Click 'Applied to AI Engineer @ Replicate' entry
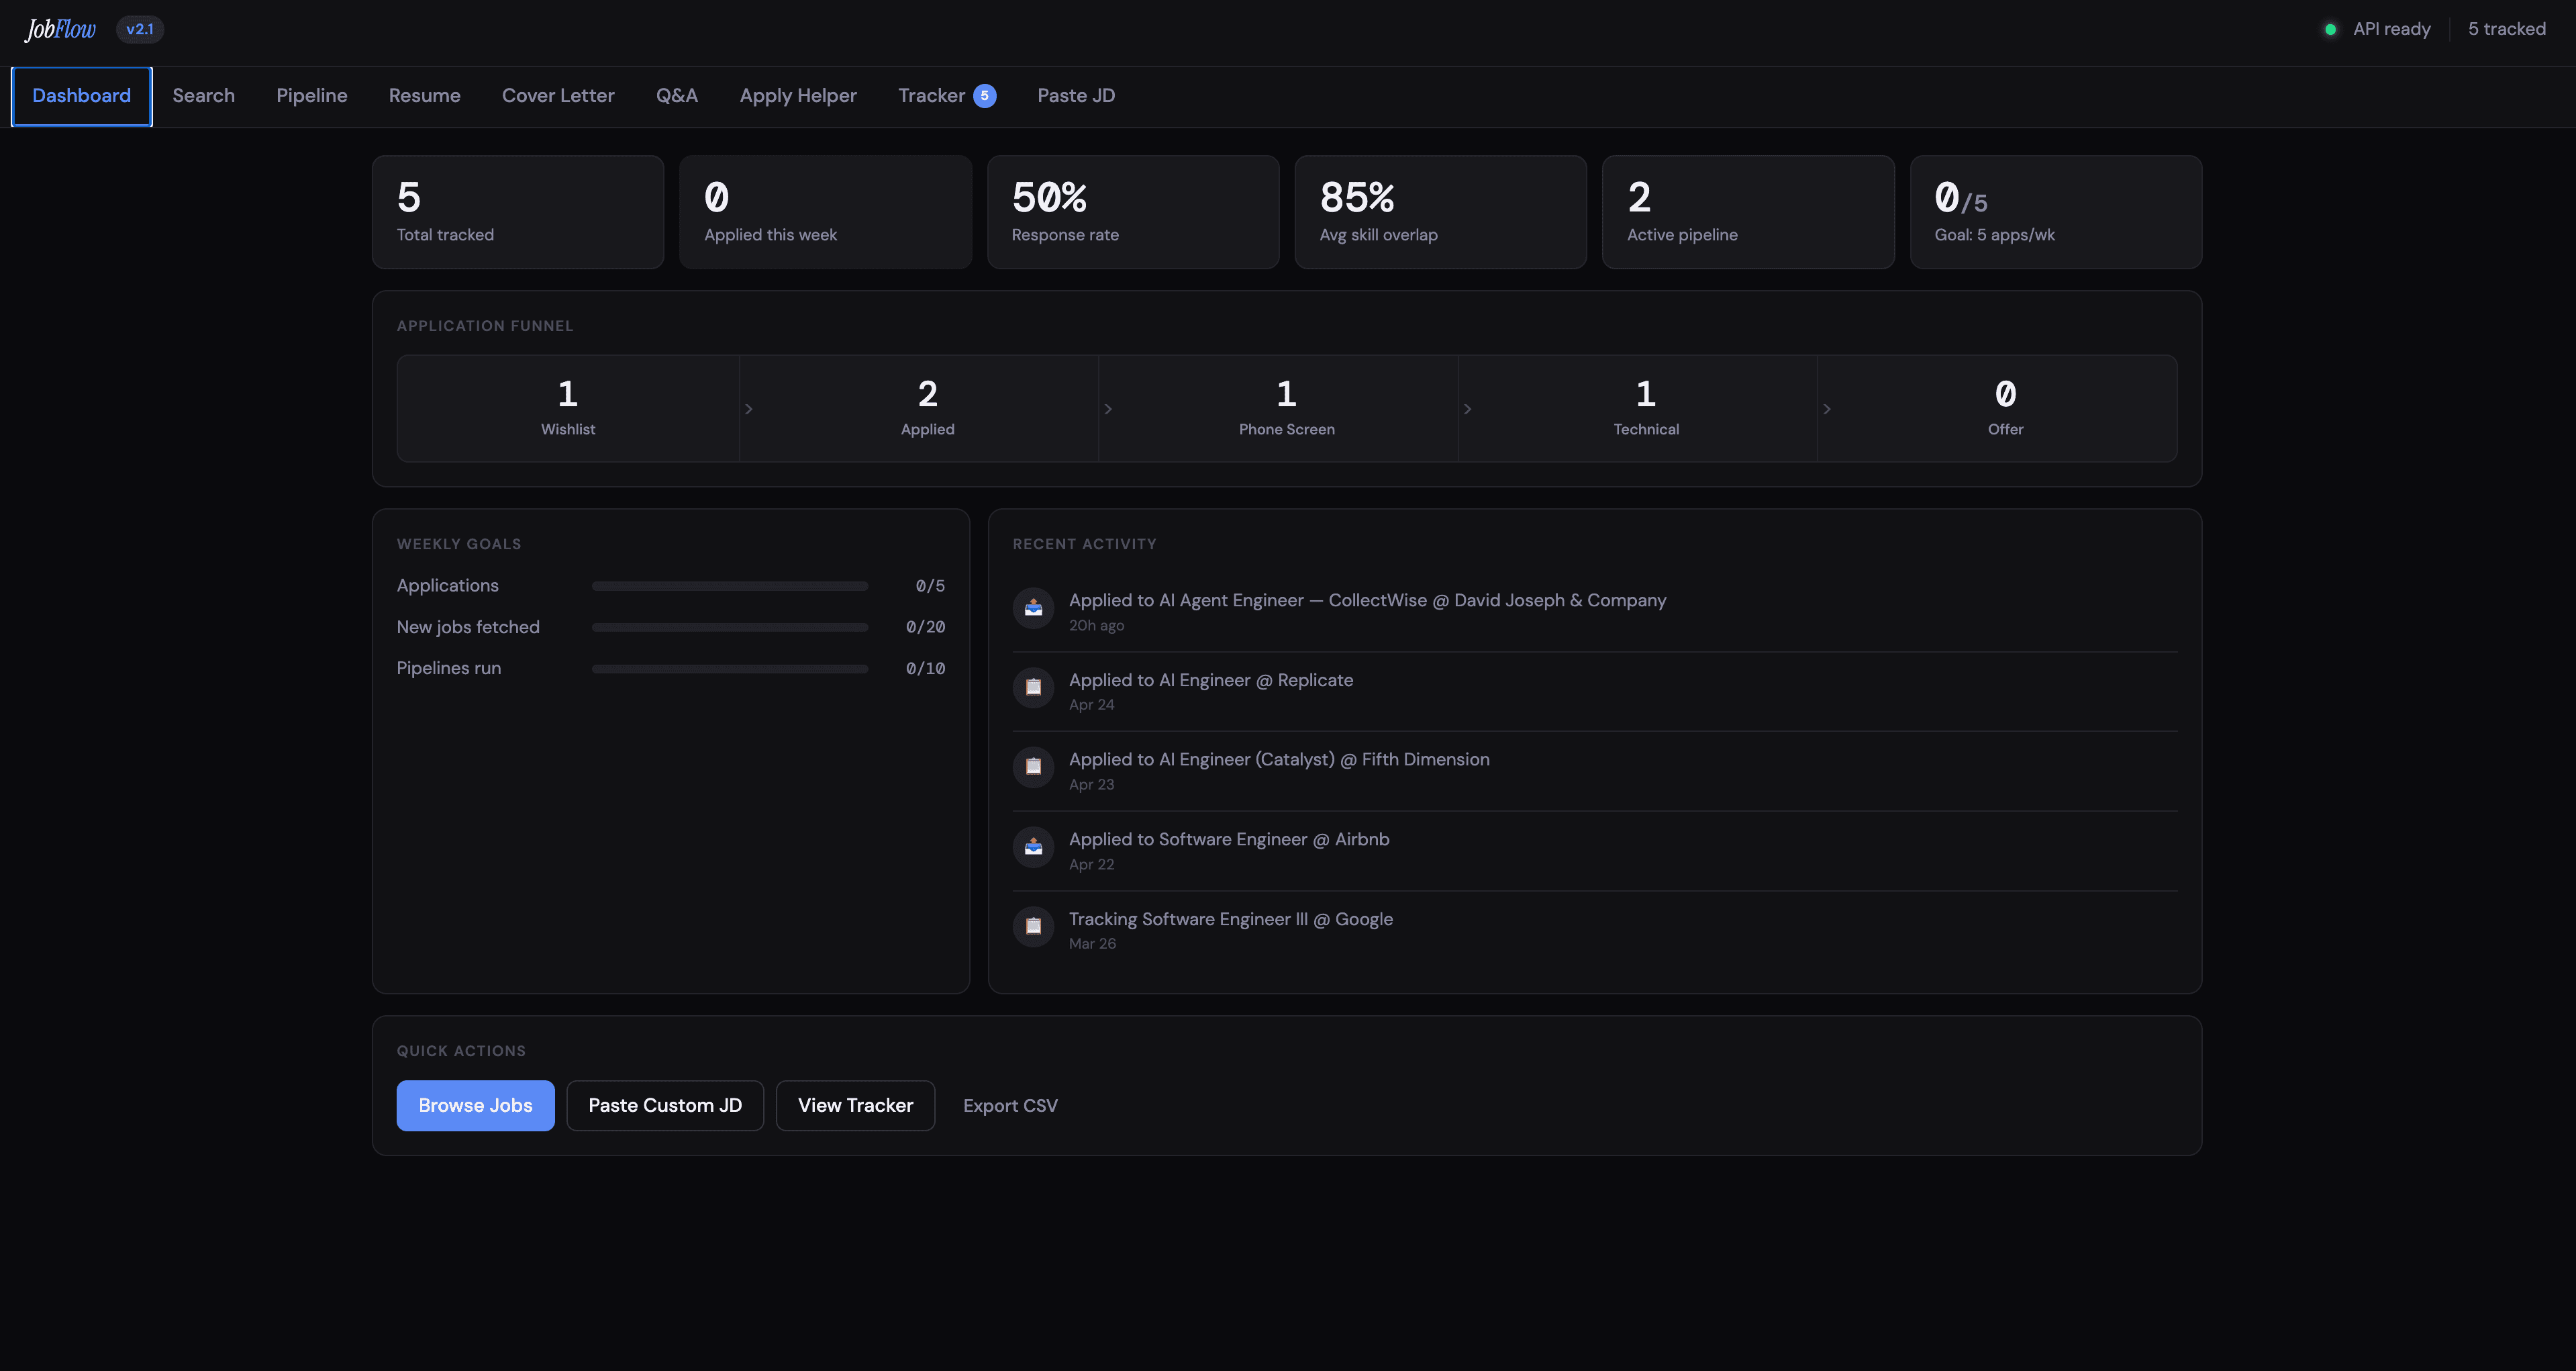Viewport: 2576px width, 1371px height. coord(1595,691)
